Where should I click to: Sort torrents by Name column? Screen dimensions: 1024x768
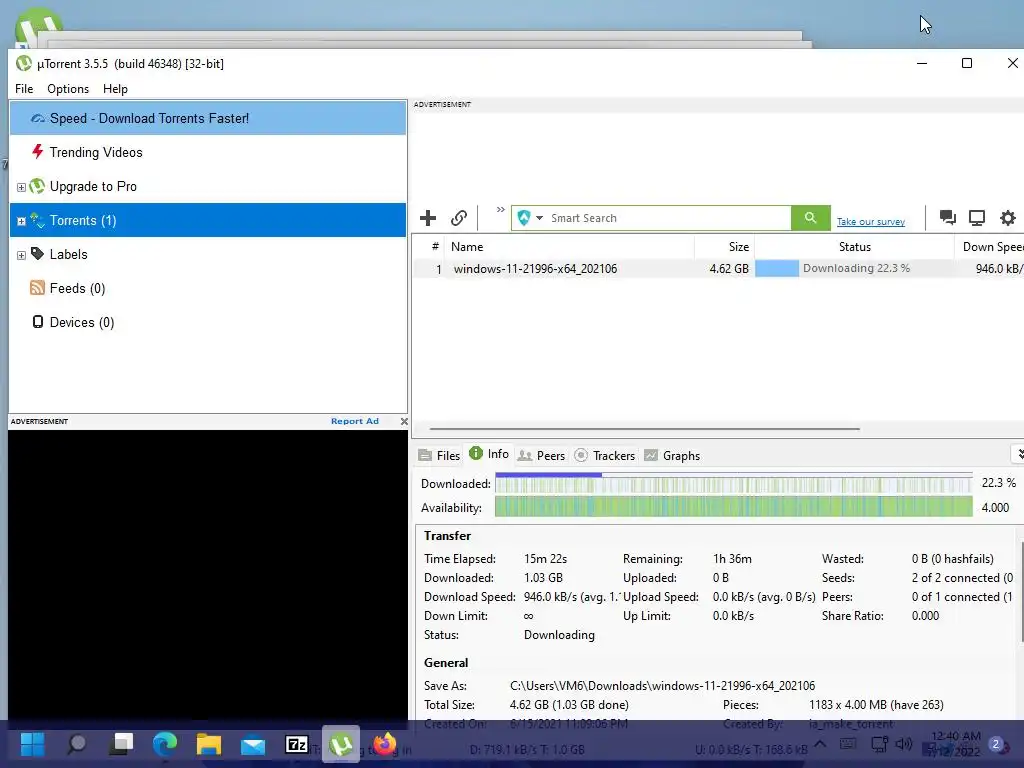click(x=569, y=247)
